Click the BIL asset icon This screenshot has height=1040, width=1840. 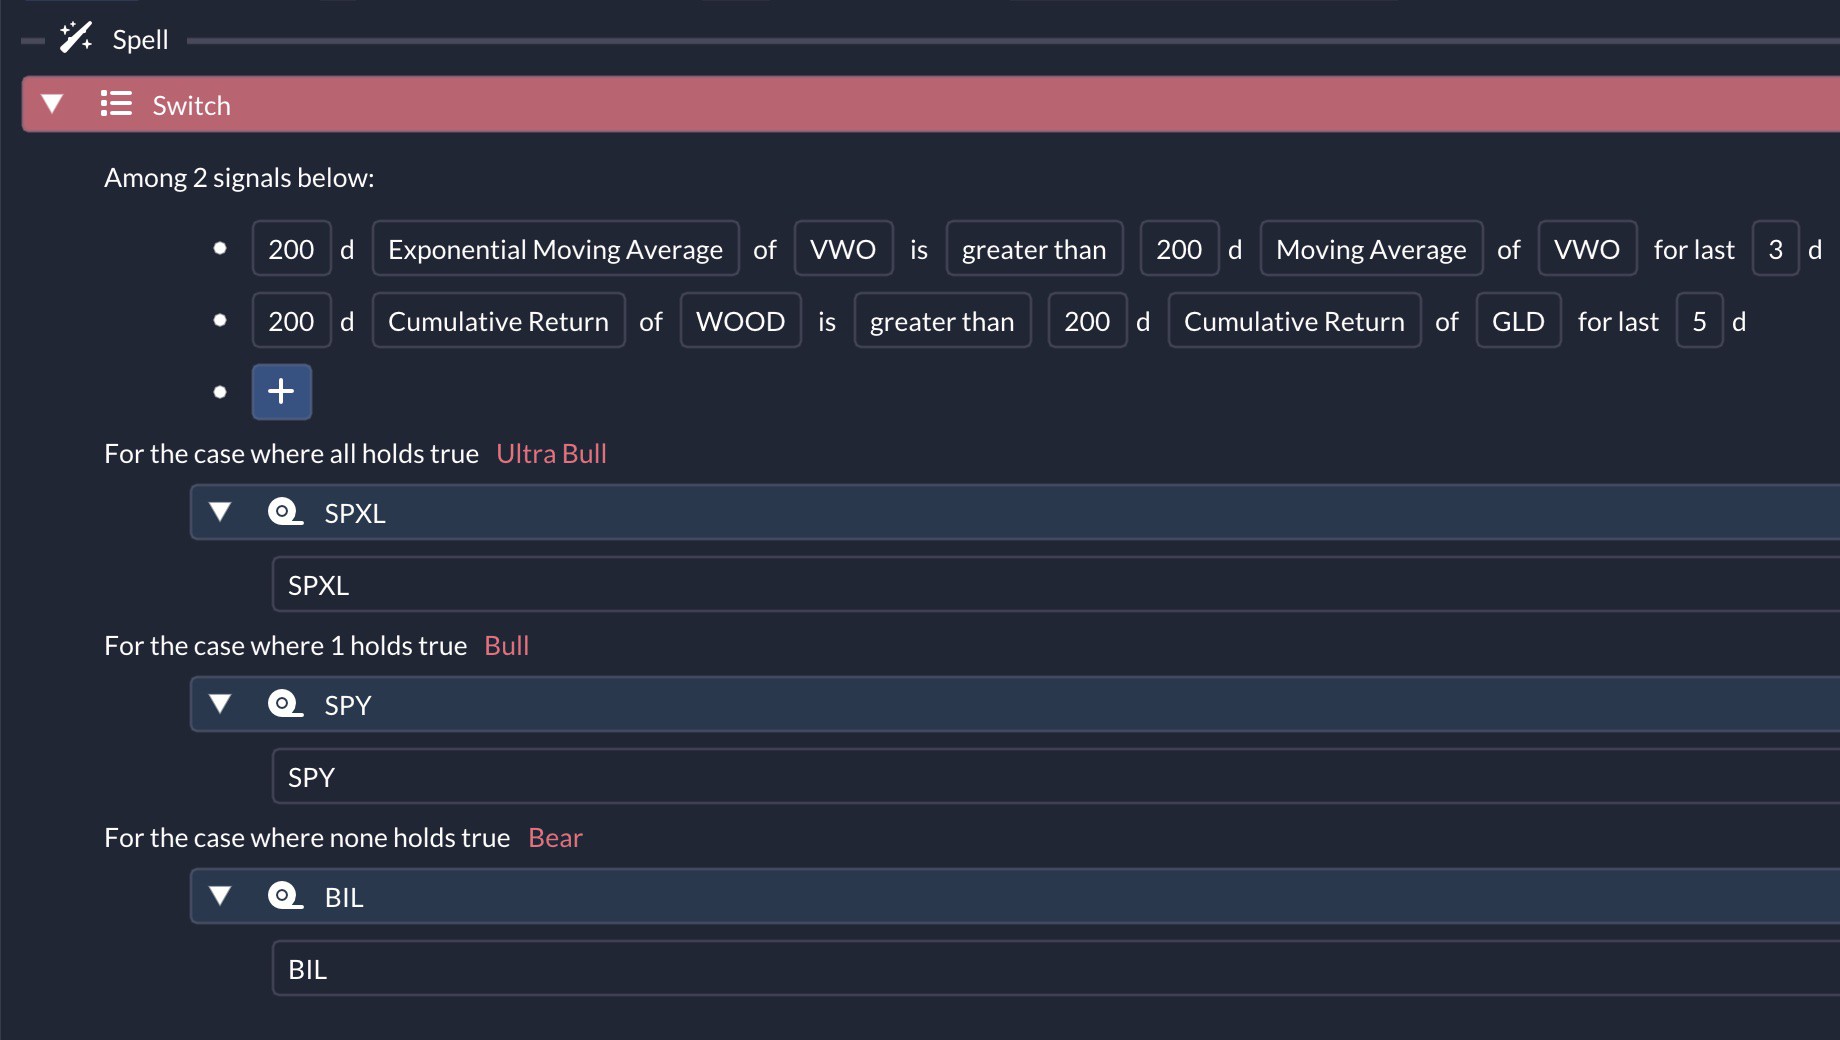285,896
